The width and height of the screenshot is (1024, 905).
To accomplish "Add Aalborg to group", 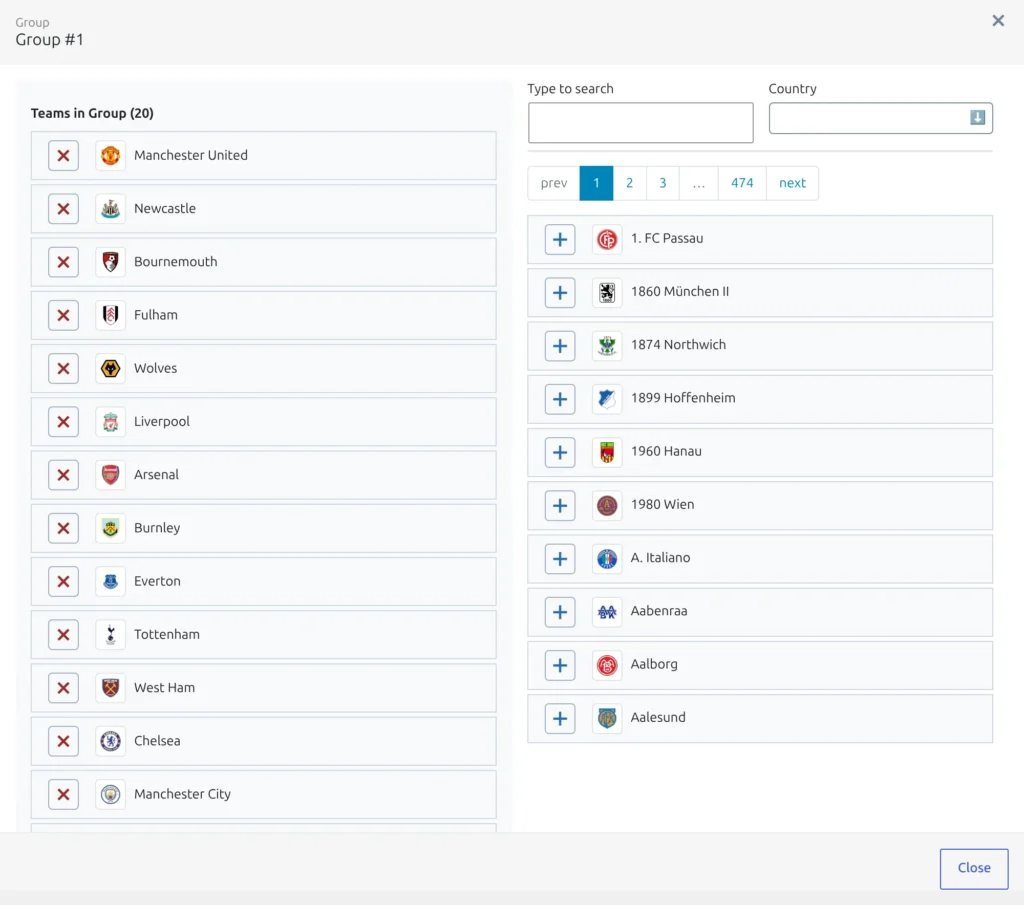I will click(560, 665).
